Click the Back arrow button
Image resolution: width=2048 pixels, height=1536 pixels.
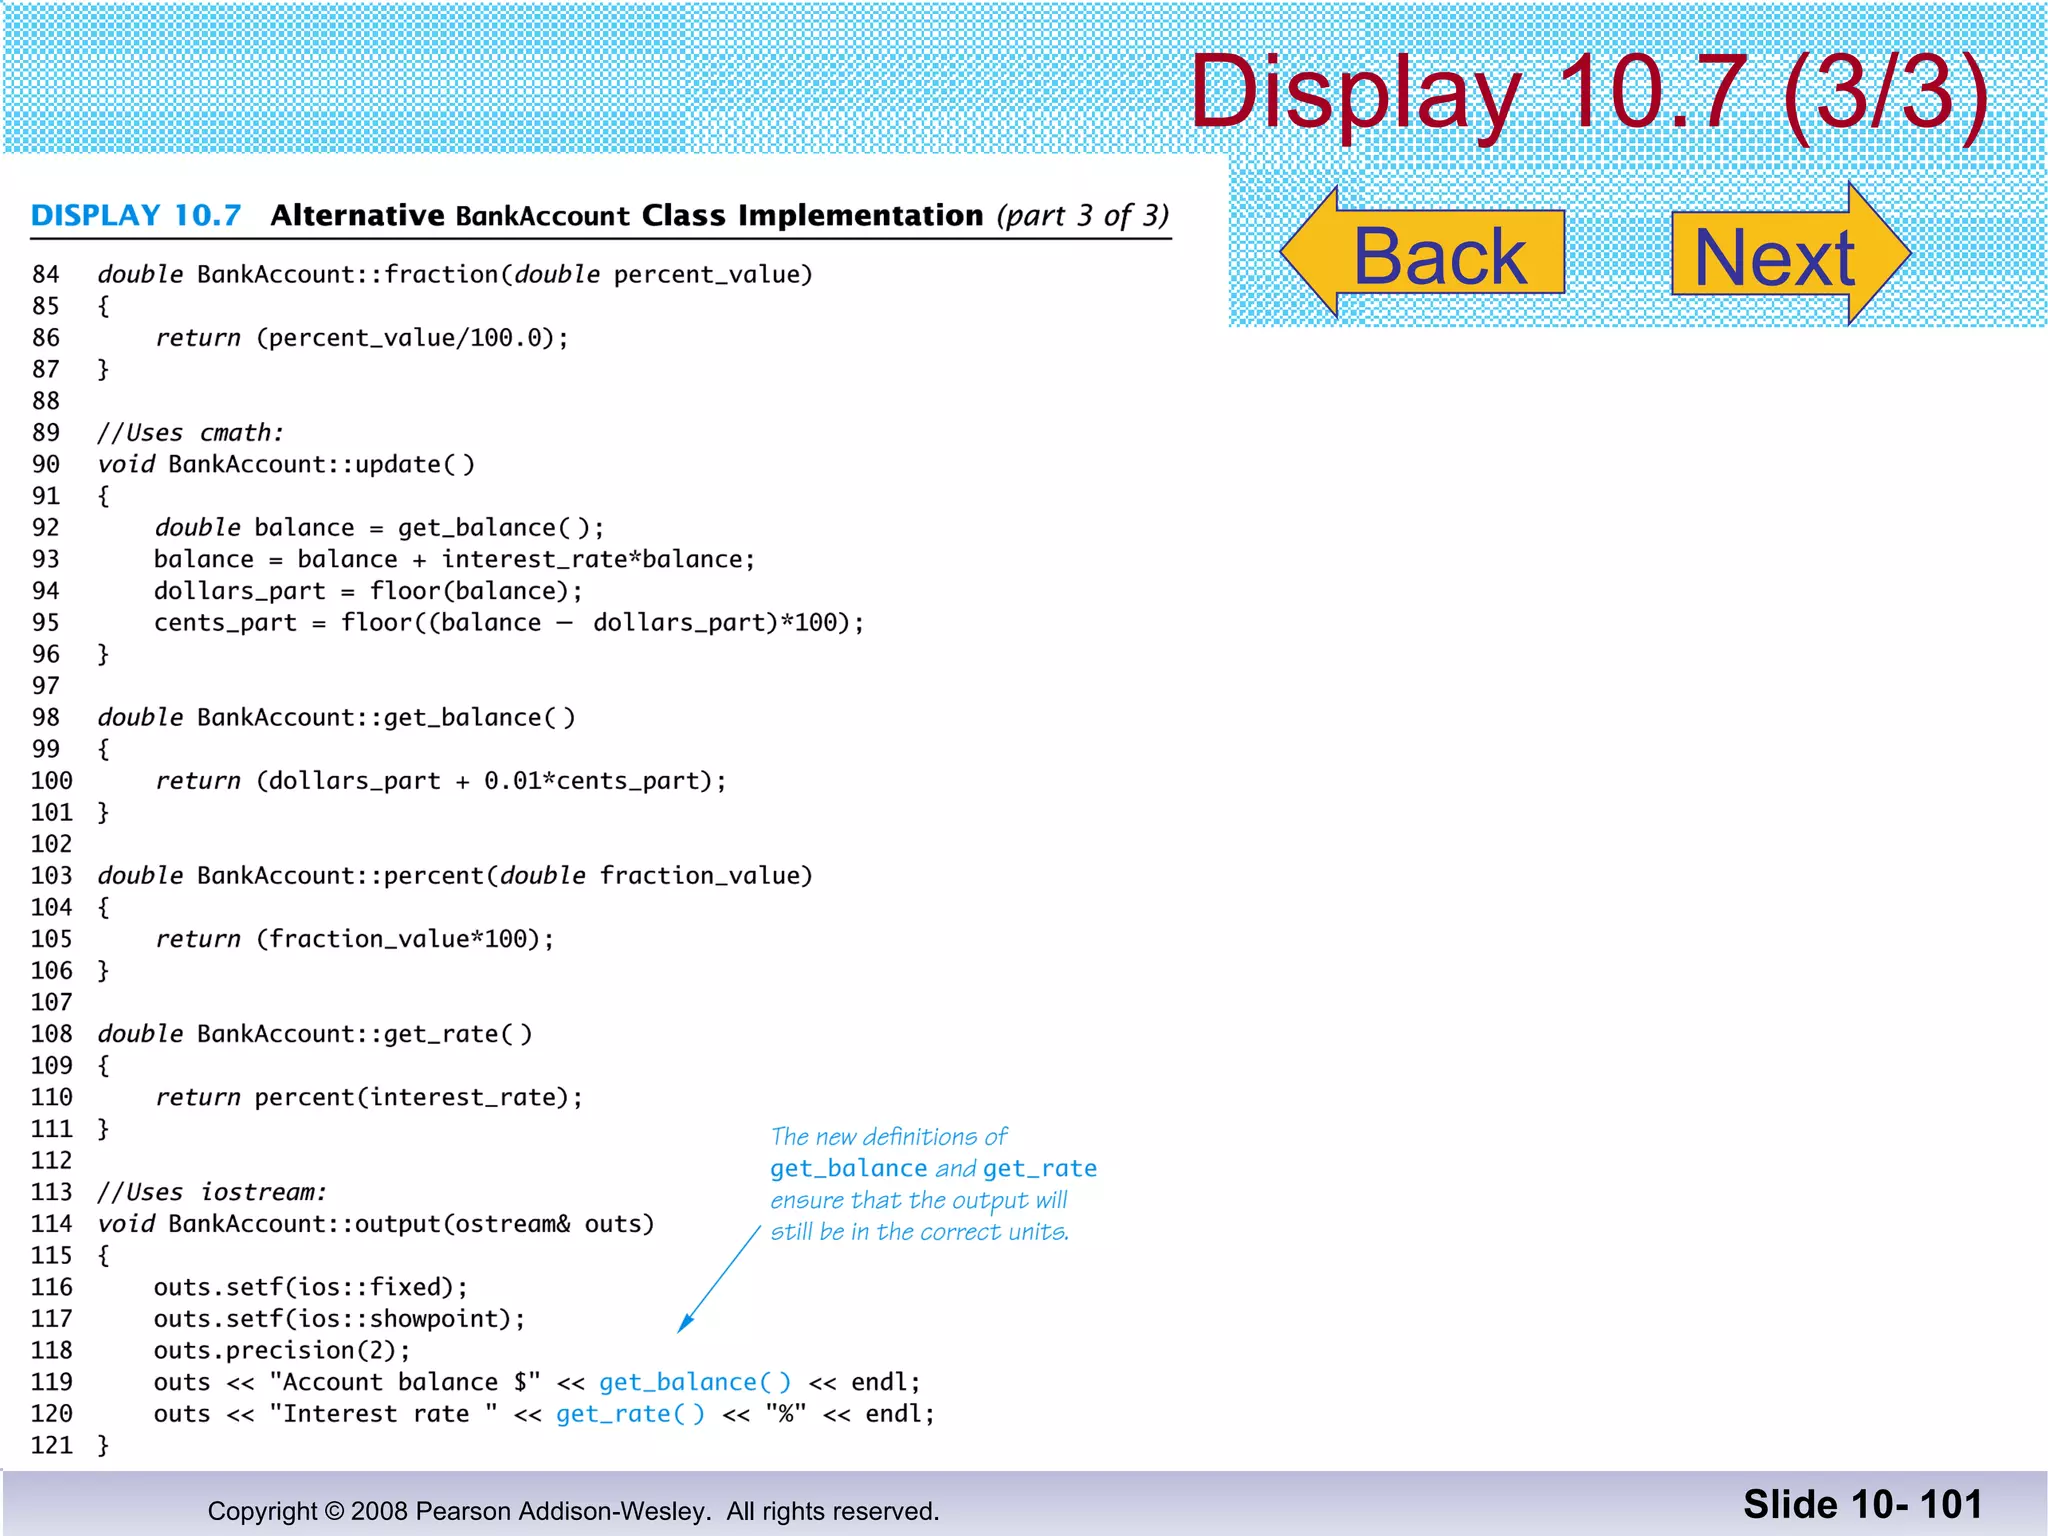click(1422, 253)
